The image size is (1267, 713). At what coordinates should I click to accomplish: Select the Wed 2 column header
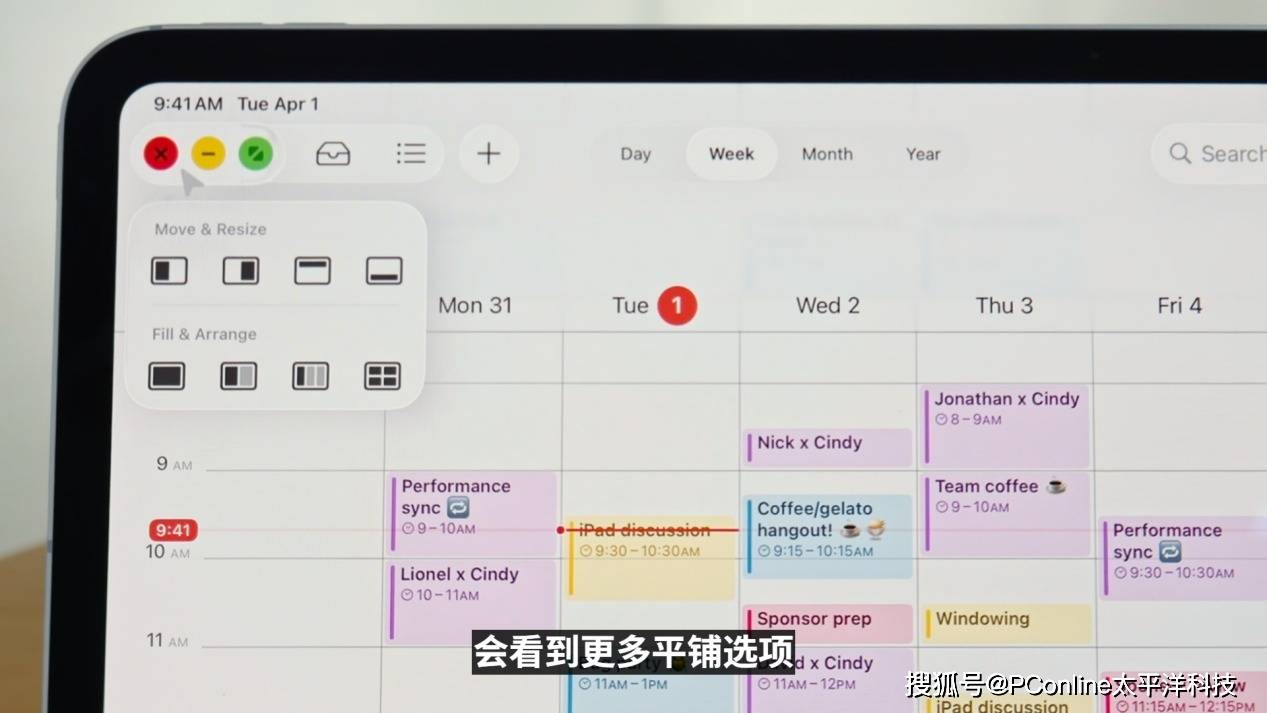click(827, 305)
